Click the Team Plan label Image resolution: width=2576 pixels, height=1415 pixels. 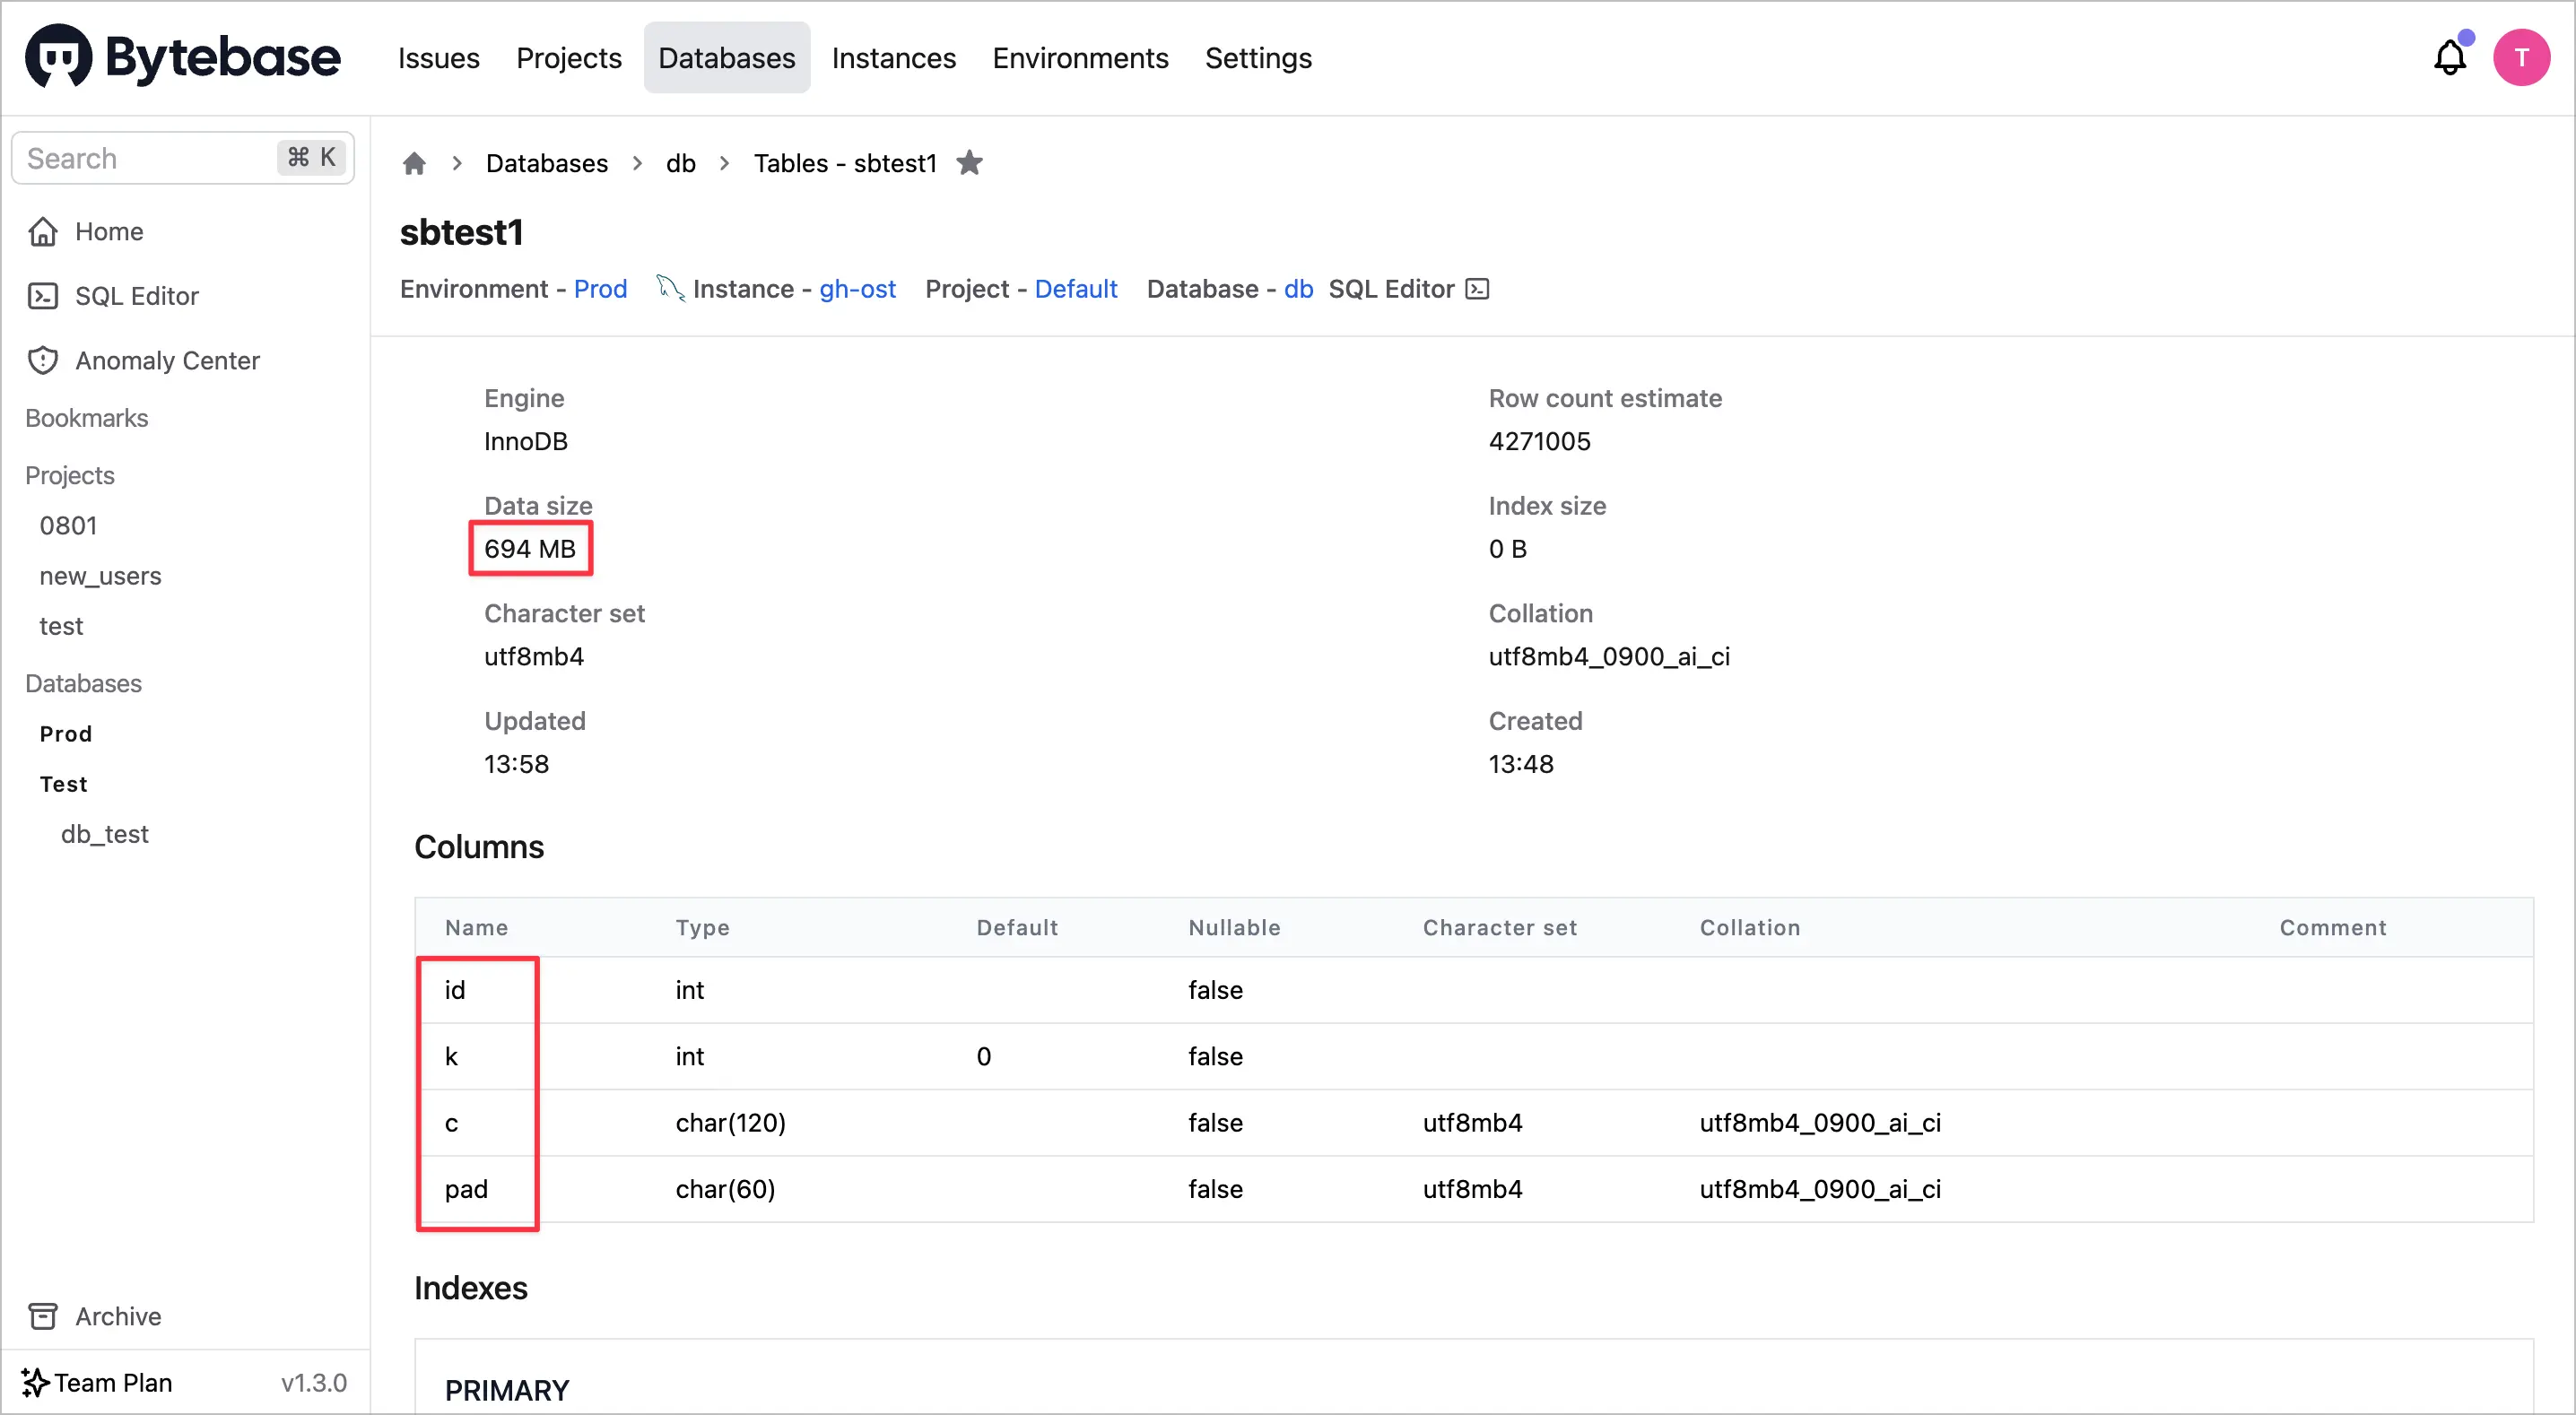point(112,1382)
